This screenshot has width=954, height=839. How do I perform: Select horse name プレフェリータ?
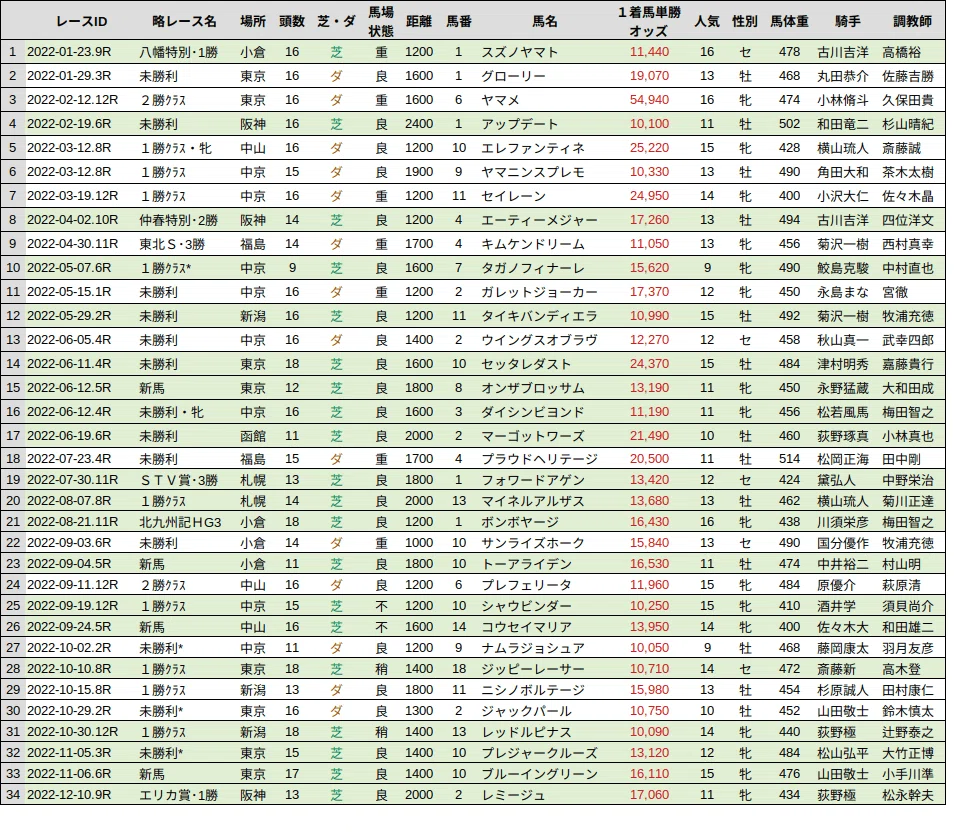coord(526,585)
